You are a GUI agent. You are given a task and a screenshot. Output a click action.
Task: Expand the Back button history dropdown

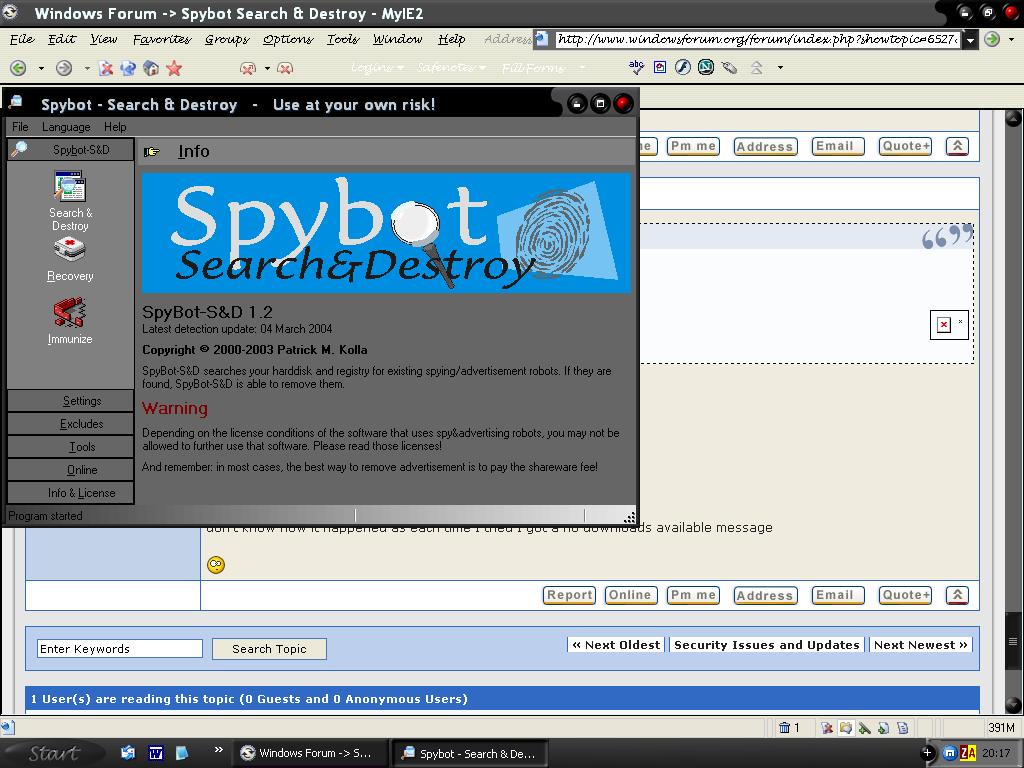tap(41, 68)
